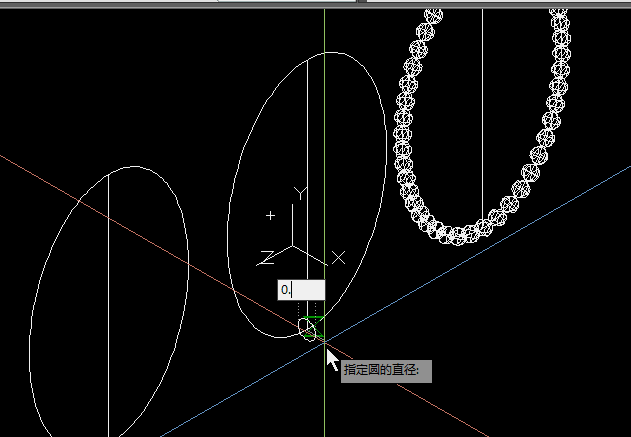This screenshot has height=437, width=631.
Task: Select the X axis label of UCS icon
Action: [x=338, y=258]
